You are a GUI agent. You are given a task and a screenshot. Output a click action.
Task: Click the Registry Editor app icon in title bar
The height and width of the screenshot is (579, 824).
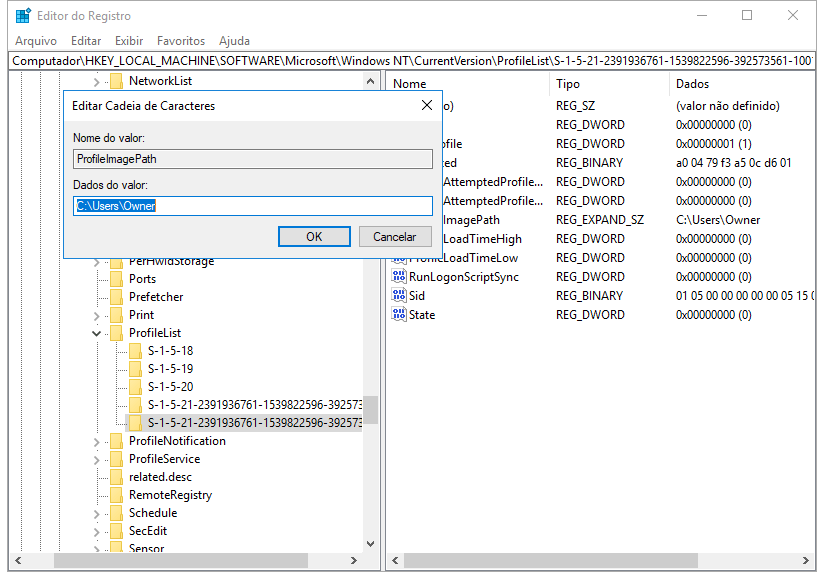(22, 16)
